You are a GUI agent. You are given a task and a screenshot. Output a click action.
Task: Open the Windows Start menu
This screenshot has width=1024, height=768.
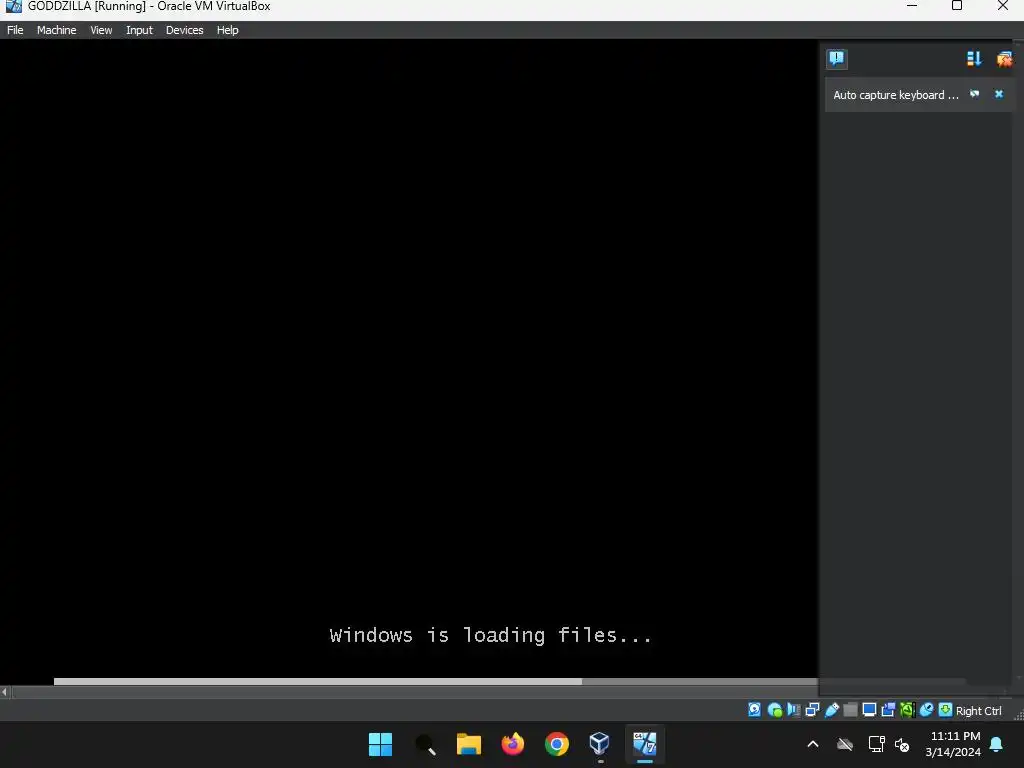380,744
